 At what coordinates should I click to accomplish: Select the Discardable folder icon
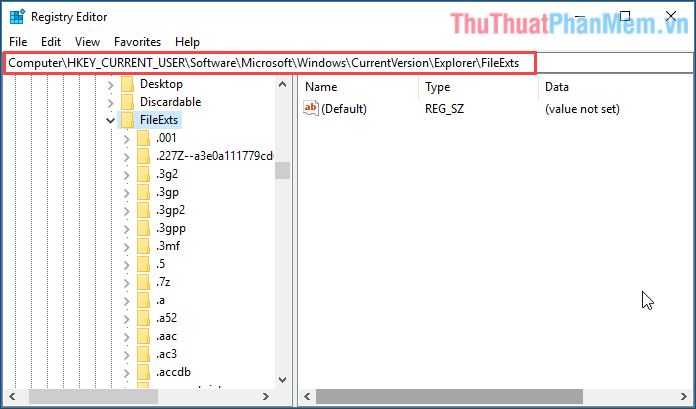pyautogui.click(x=127, y=102)
